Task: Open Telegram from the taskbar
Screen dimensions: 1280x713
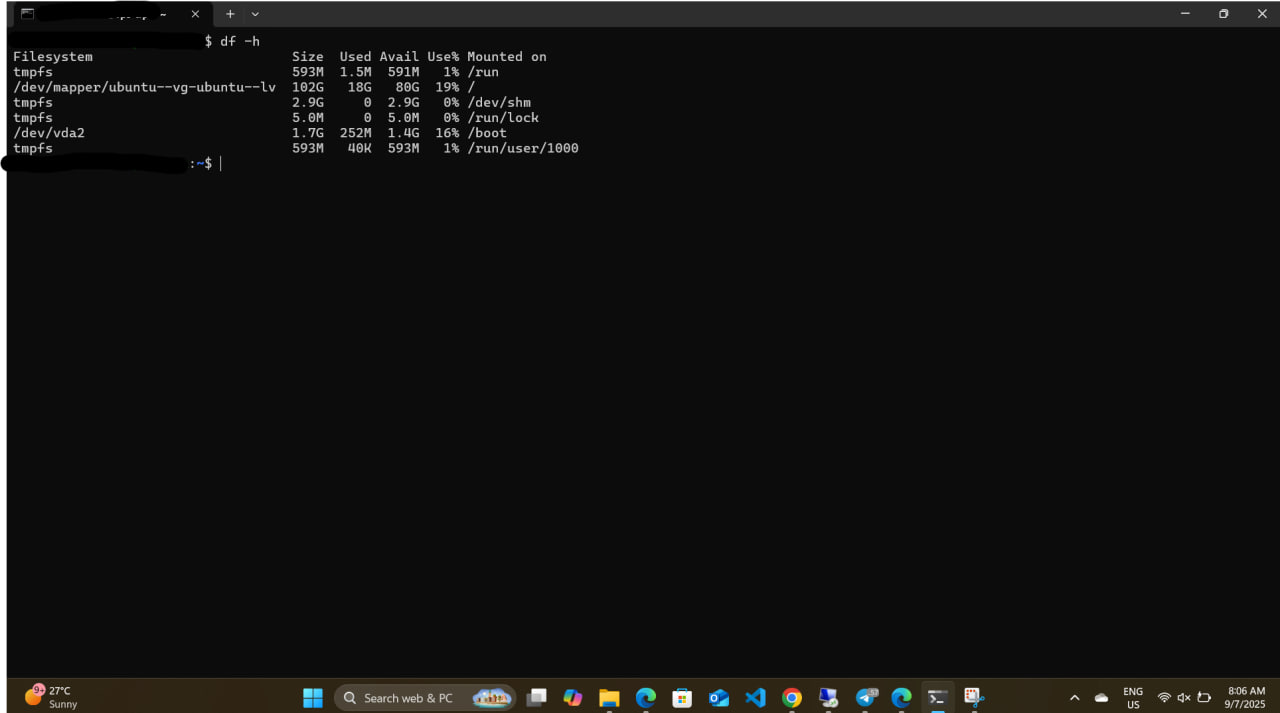Action: coord(866,697)
